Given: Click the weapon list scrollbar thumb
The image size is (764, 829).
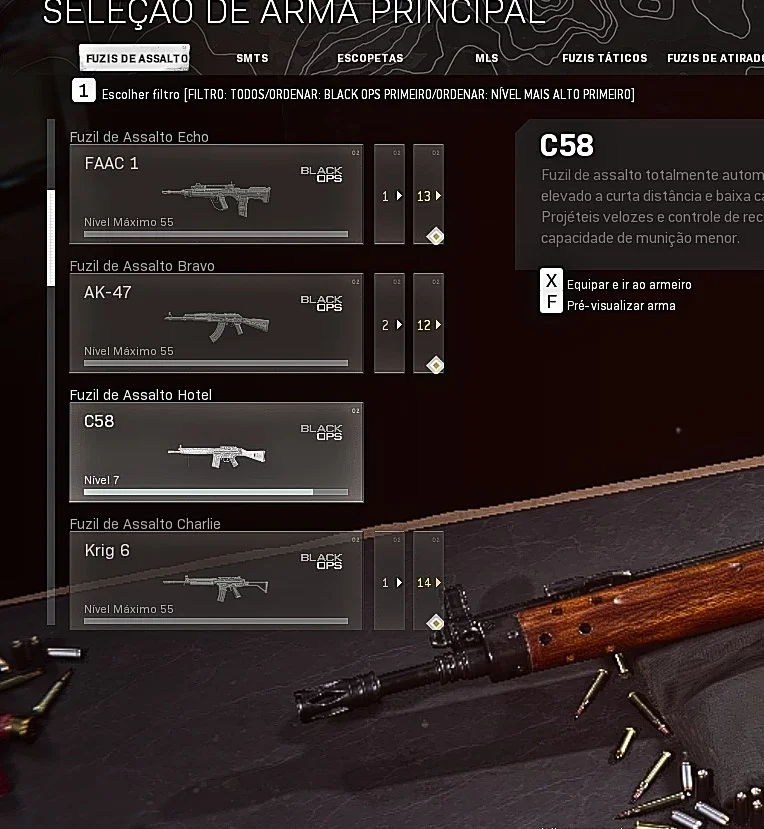Looking at the screenshot, I should click(x=51, y=238).
